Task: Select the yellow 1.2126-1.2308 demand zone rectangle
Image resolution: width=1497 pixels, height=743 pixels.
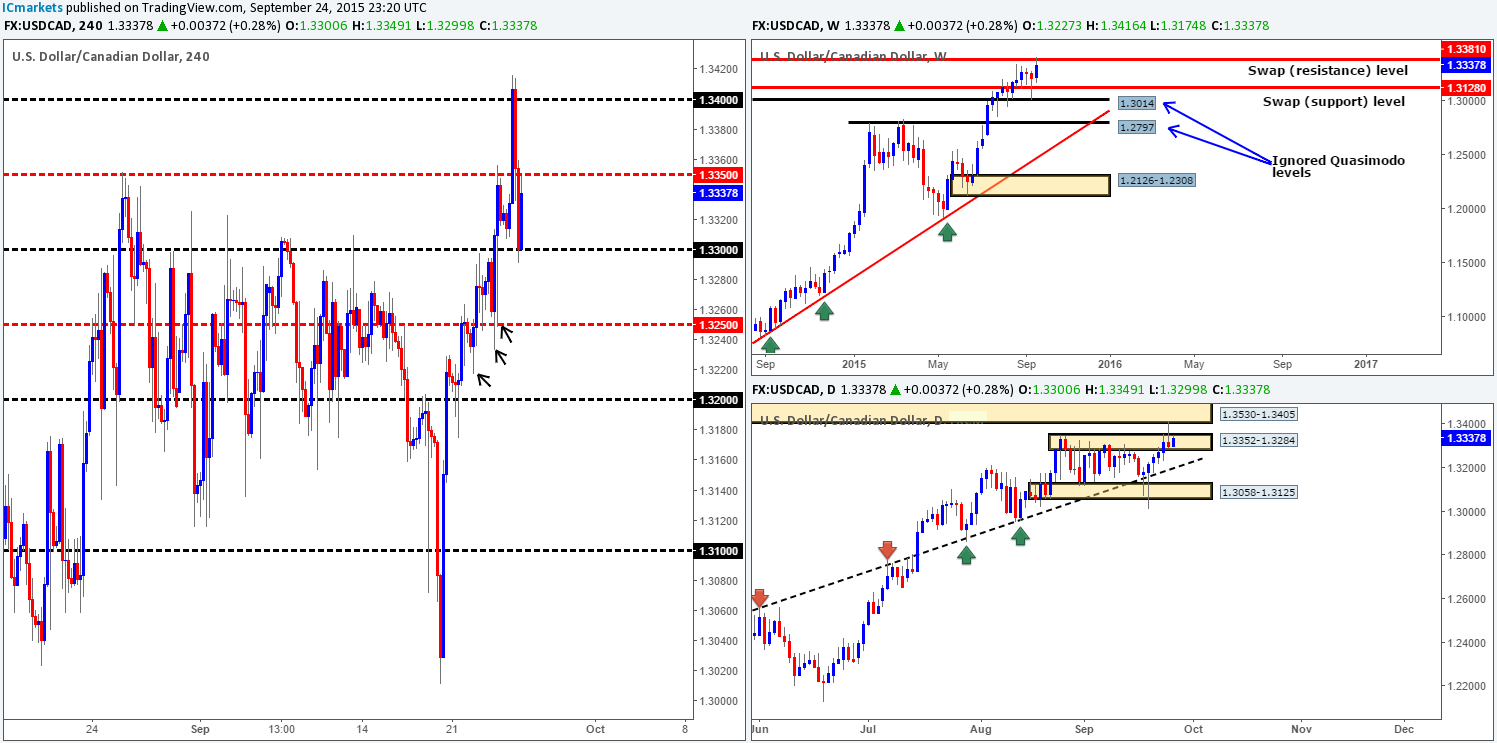Action: pyautogui.click(x=1030, y=185)
